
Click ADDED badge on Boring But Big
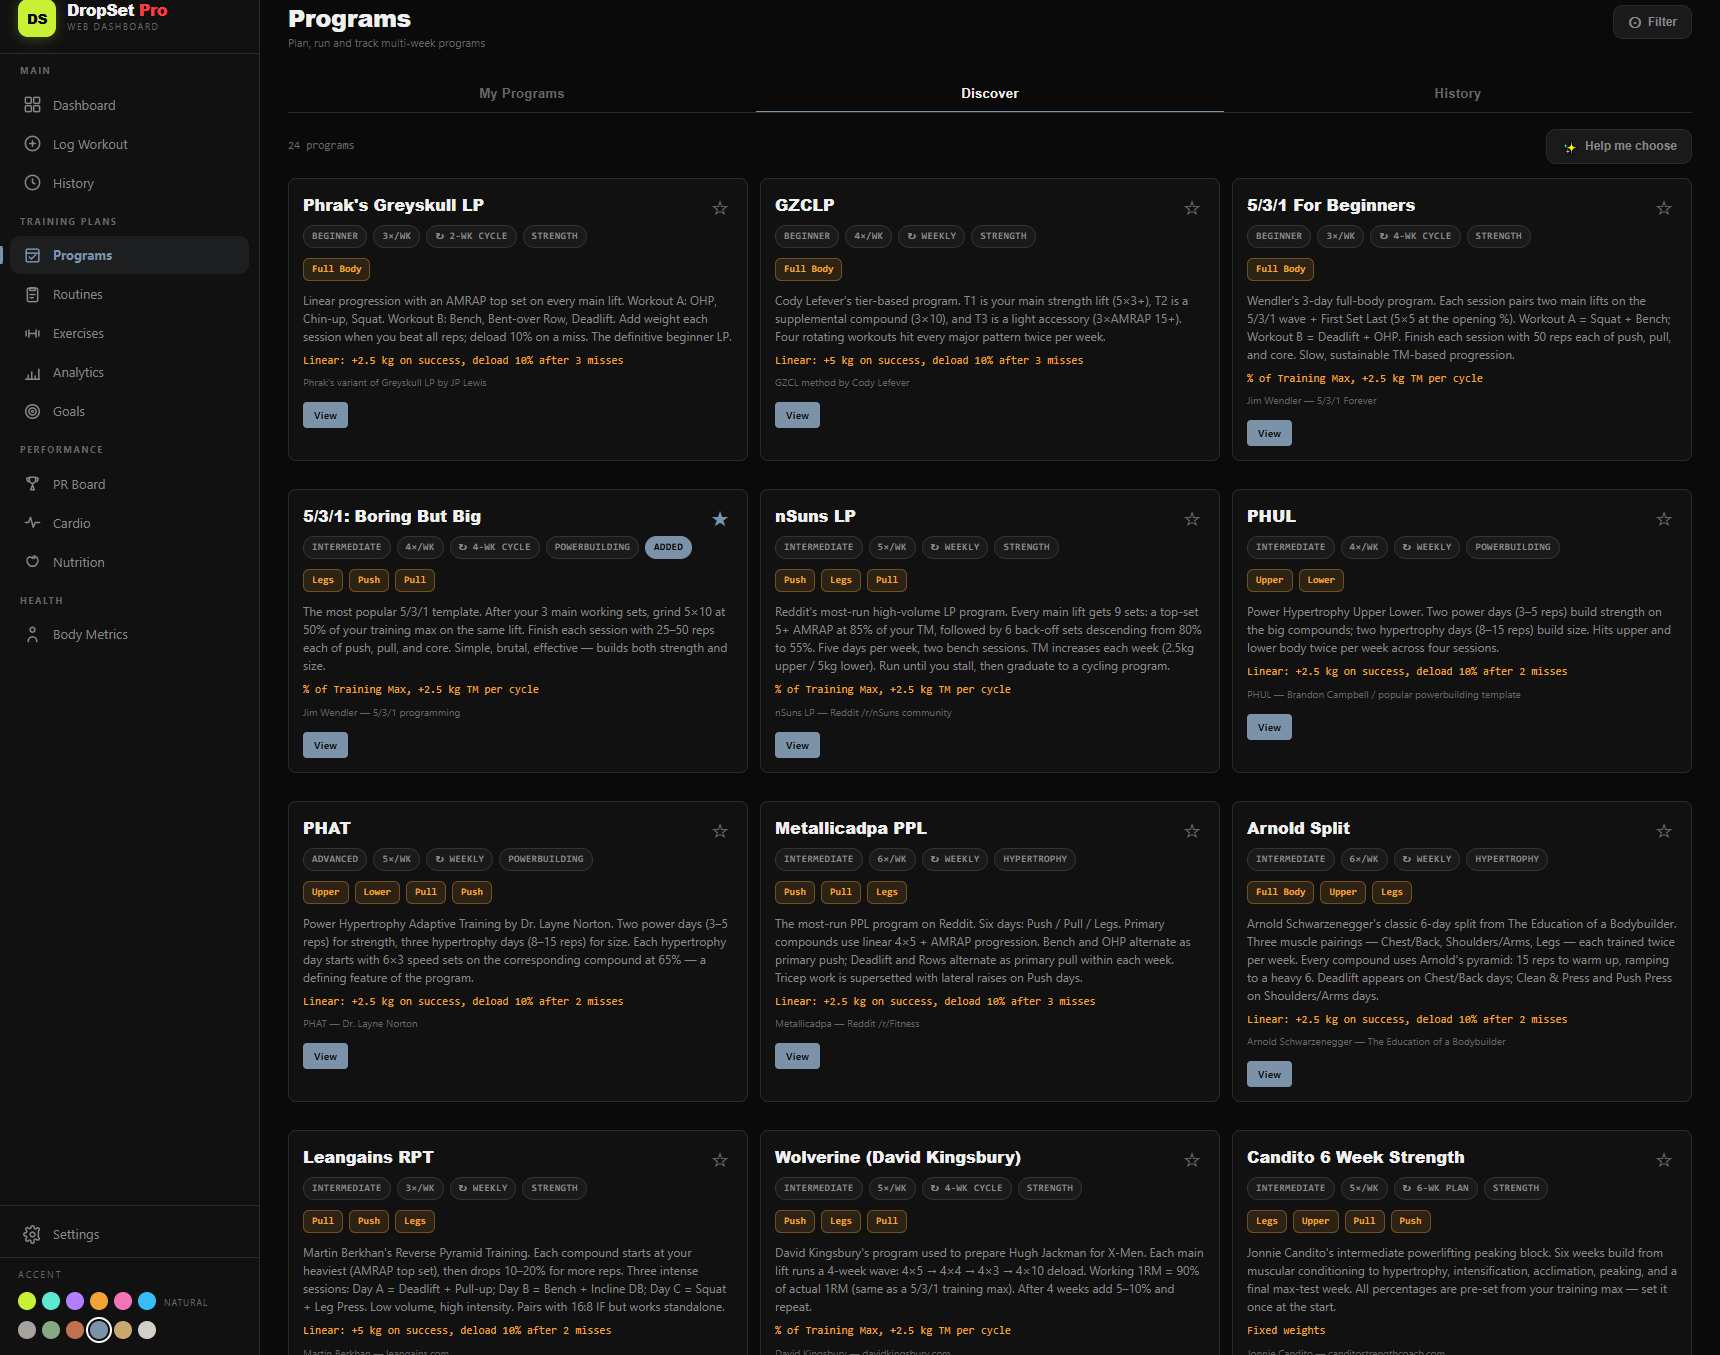point(668,547)
